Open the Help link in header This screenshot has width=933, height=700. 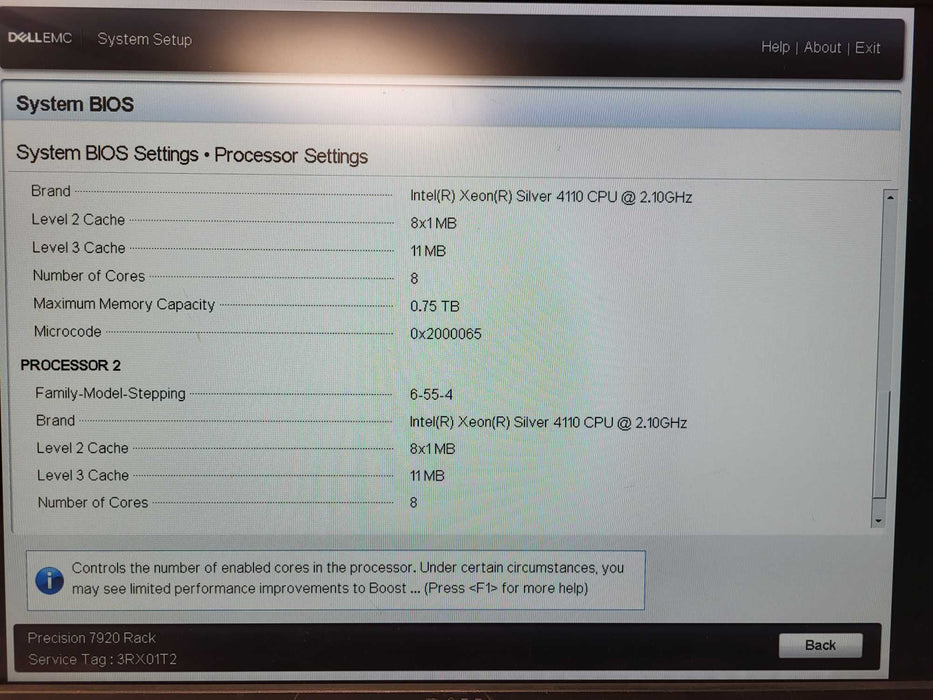(775, 47)
